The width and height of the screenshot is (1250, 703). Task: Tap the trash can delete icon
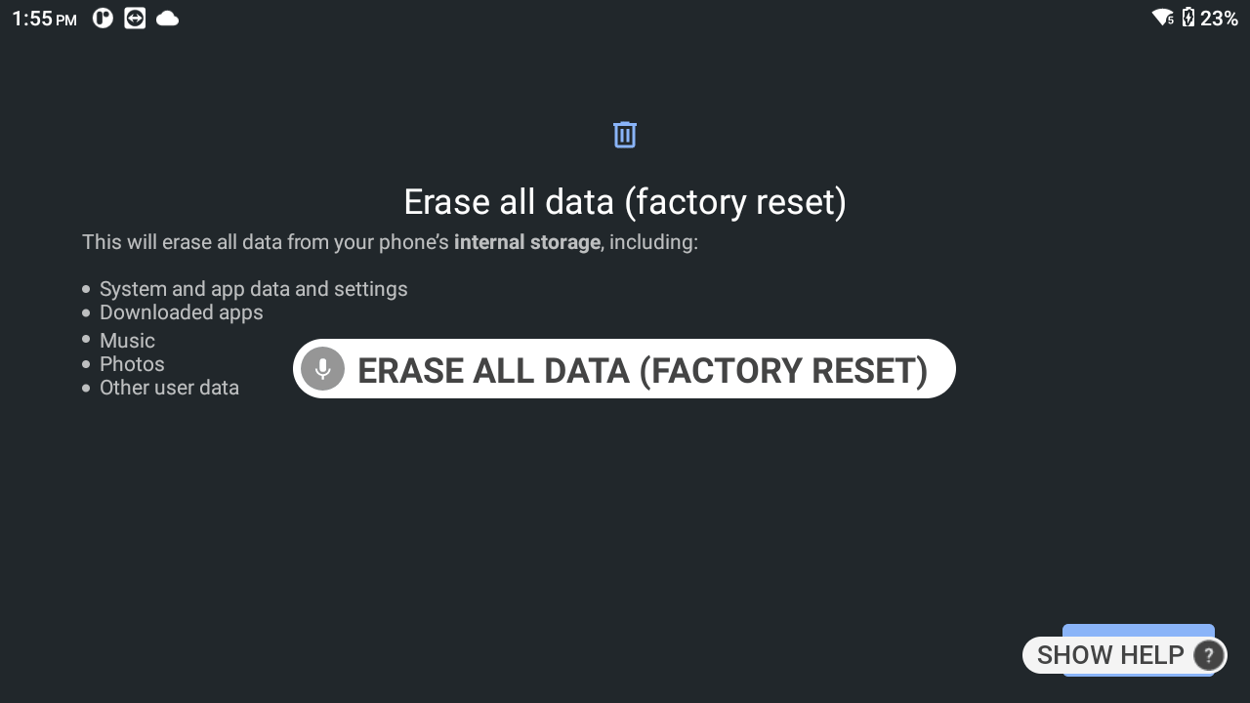click(x=624, y=134)
